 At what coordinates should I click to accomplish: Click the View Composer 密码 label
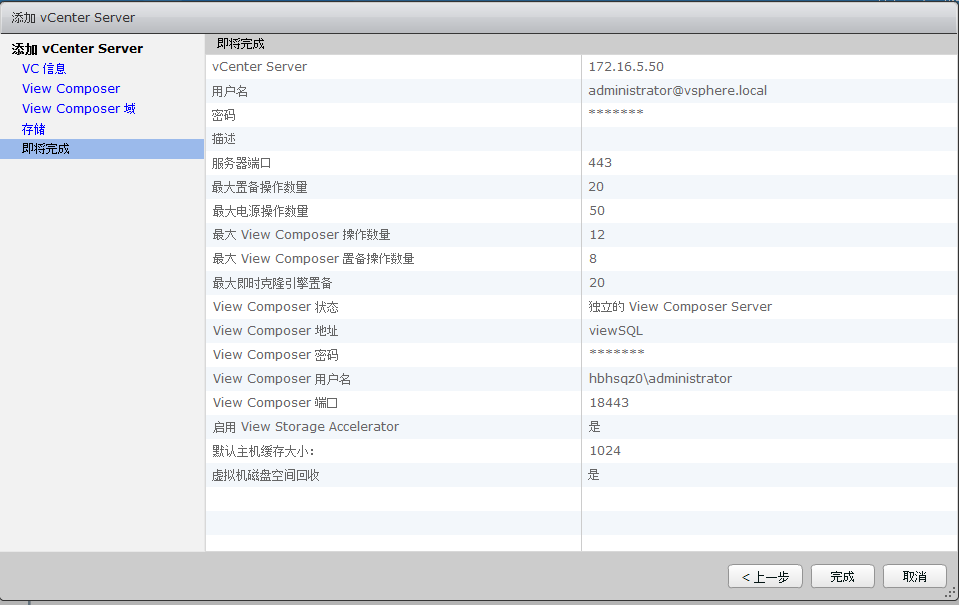pyautogui.click(x=275, y=355)
